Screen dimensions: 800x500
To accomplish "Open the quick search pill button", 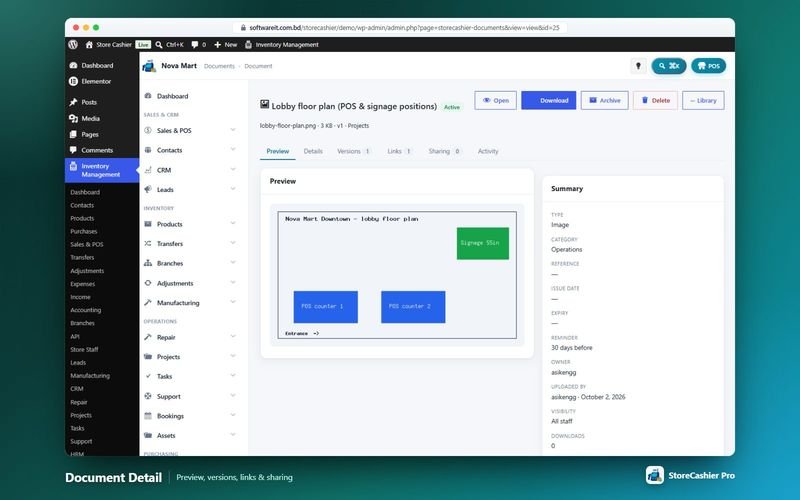I will tap(668, 66).
